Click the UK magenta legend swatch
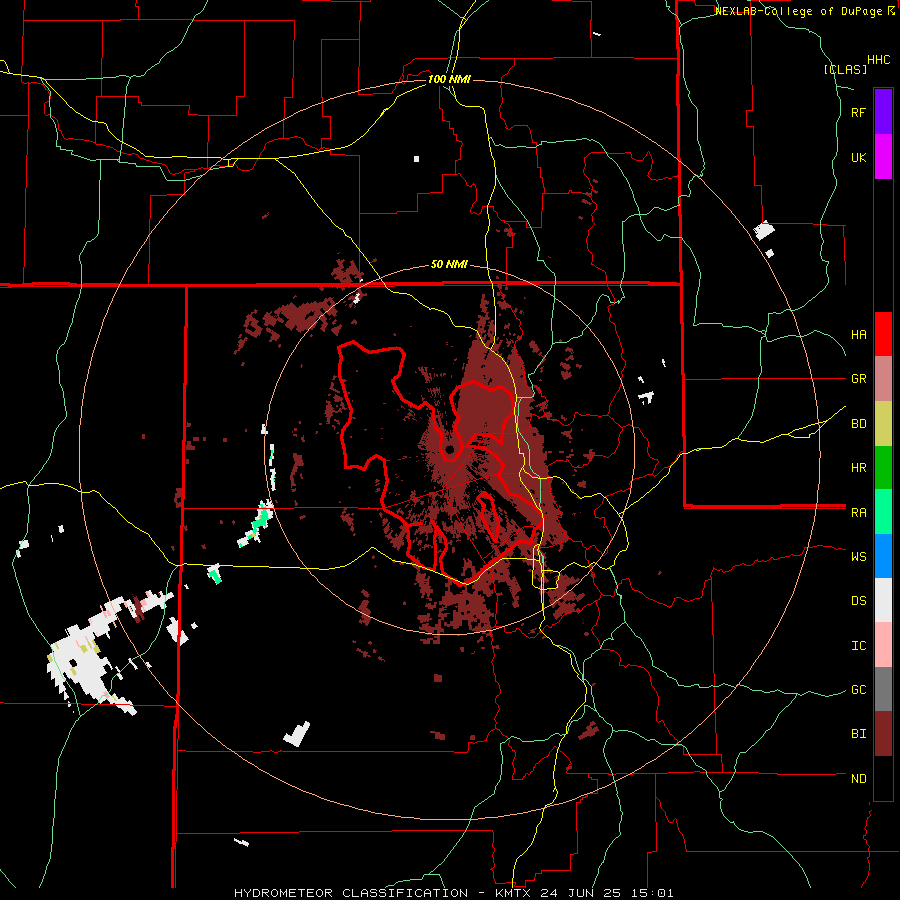Viewport: 900px width, 900px height. [x=883, y=157]
